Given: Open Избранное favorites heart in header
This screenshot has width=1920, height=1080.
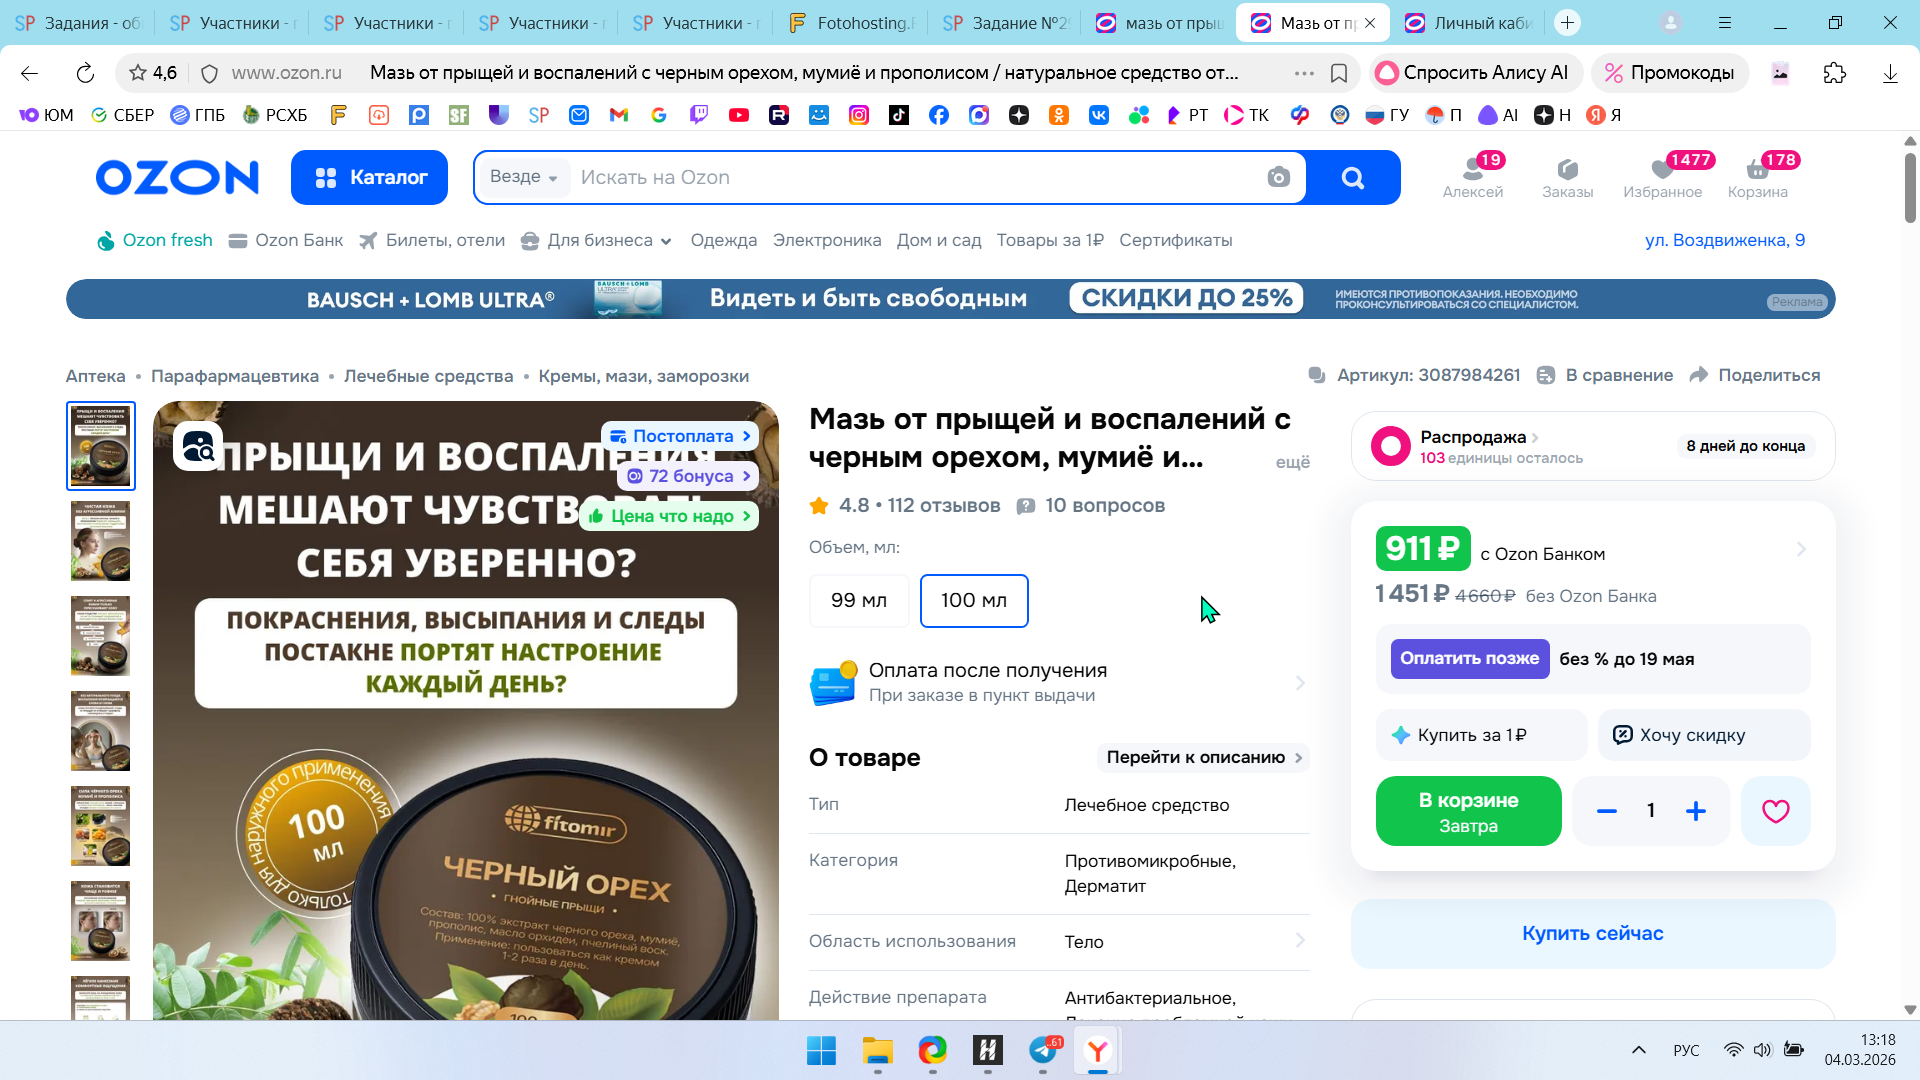Looking at the screenshot, I should (1662, 176).
